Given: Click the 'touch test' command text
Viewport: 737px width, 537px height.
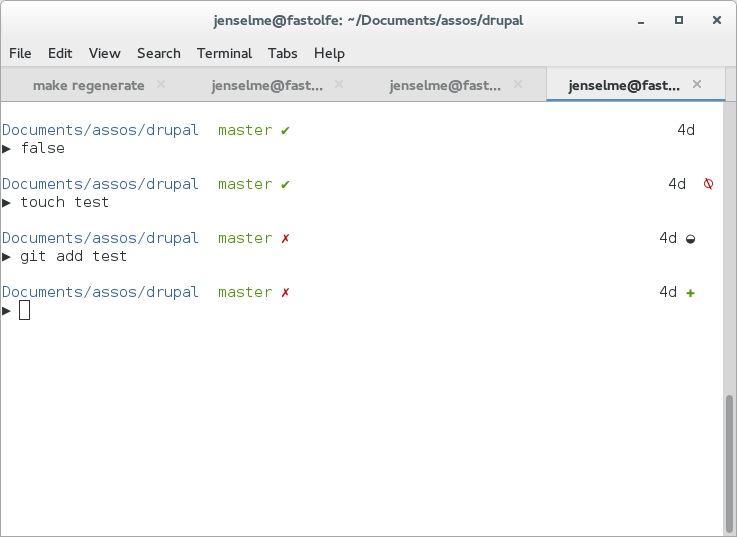Looking at the screenshot, I should [x=64, y=202].
